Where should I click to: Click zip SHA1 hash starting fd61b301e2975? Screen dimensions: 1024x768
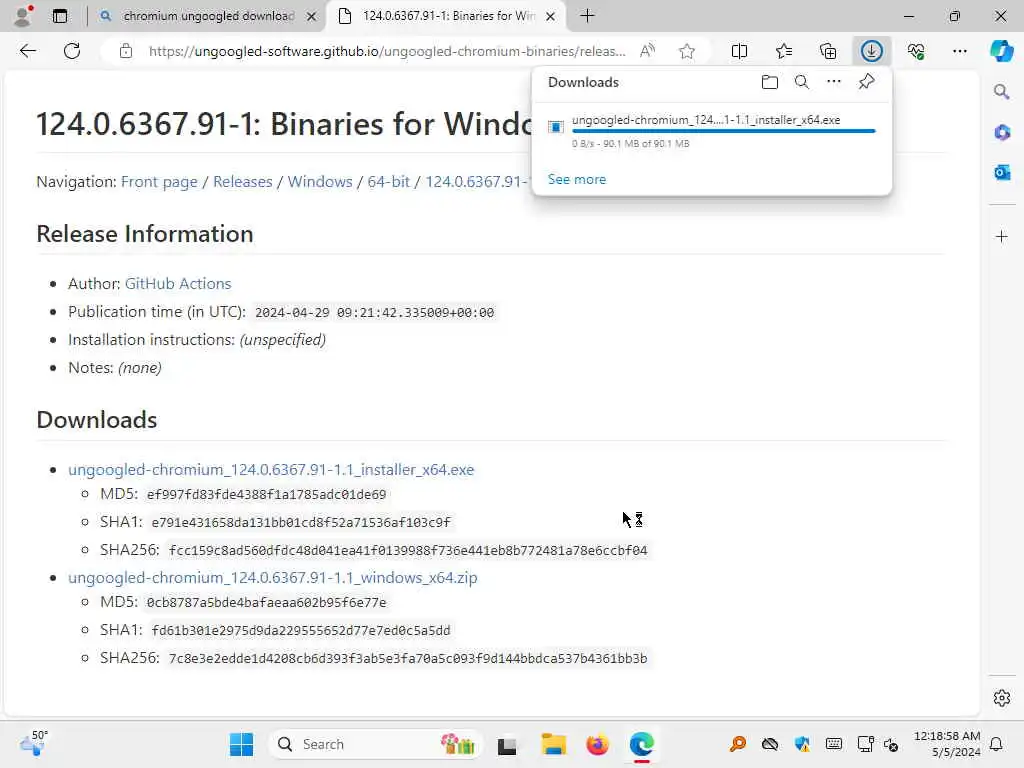[x=301, y=630]
